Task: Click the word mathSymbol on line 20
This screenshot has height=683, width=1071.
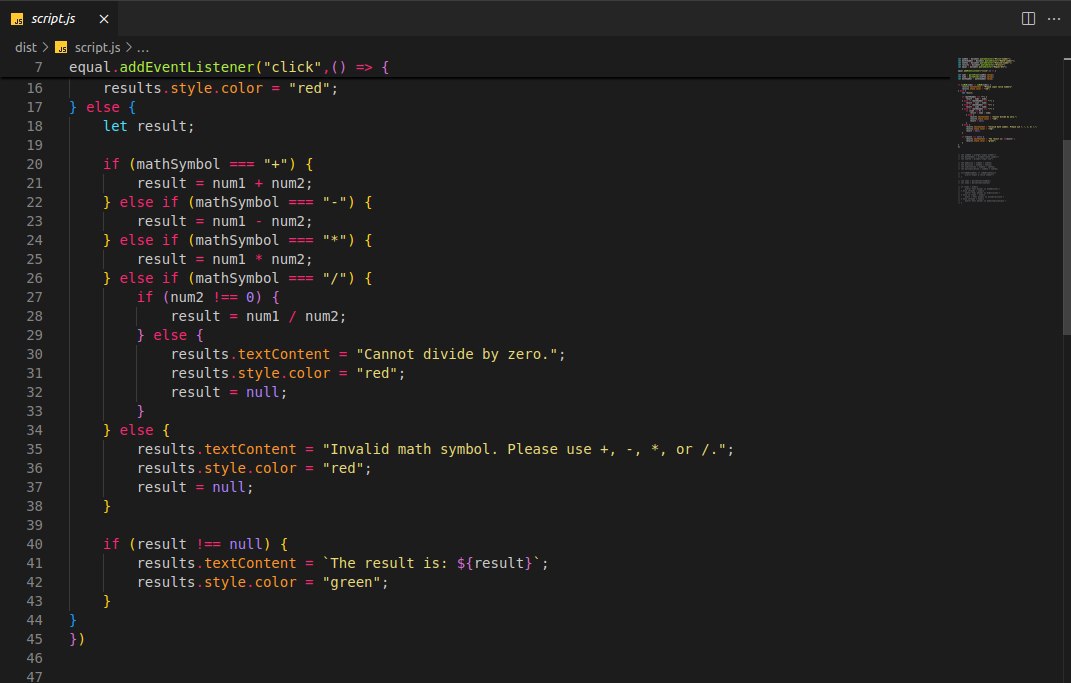Action: tap(177, 164)
